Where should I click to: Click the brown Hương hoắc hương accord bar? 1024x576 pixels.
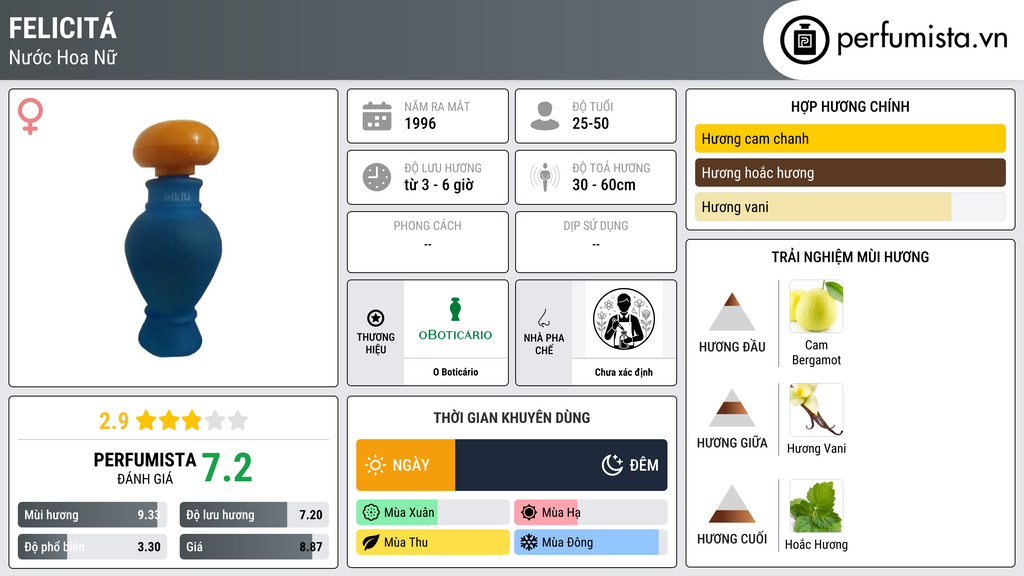[850, 172]
